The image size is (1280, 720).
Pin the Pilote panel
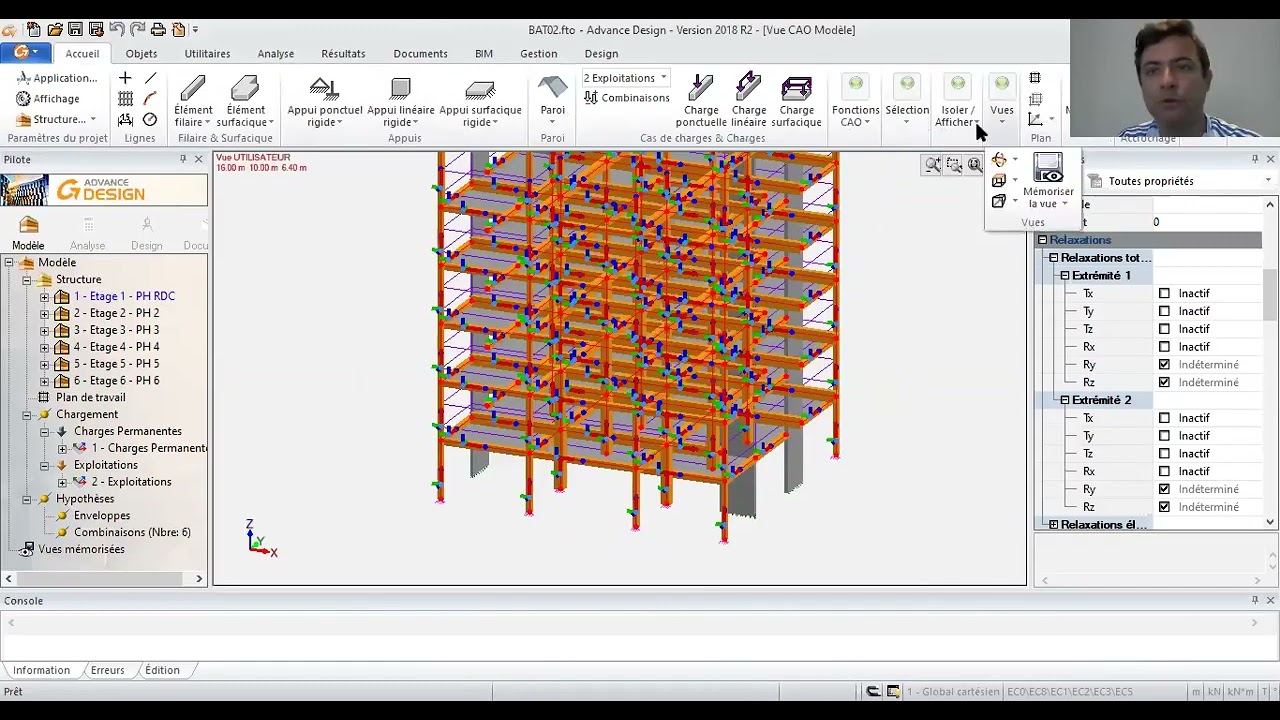182,159
